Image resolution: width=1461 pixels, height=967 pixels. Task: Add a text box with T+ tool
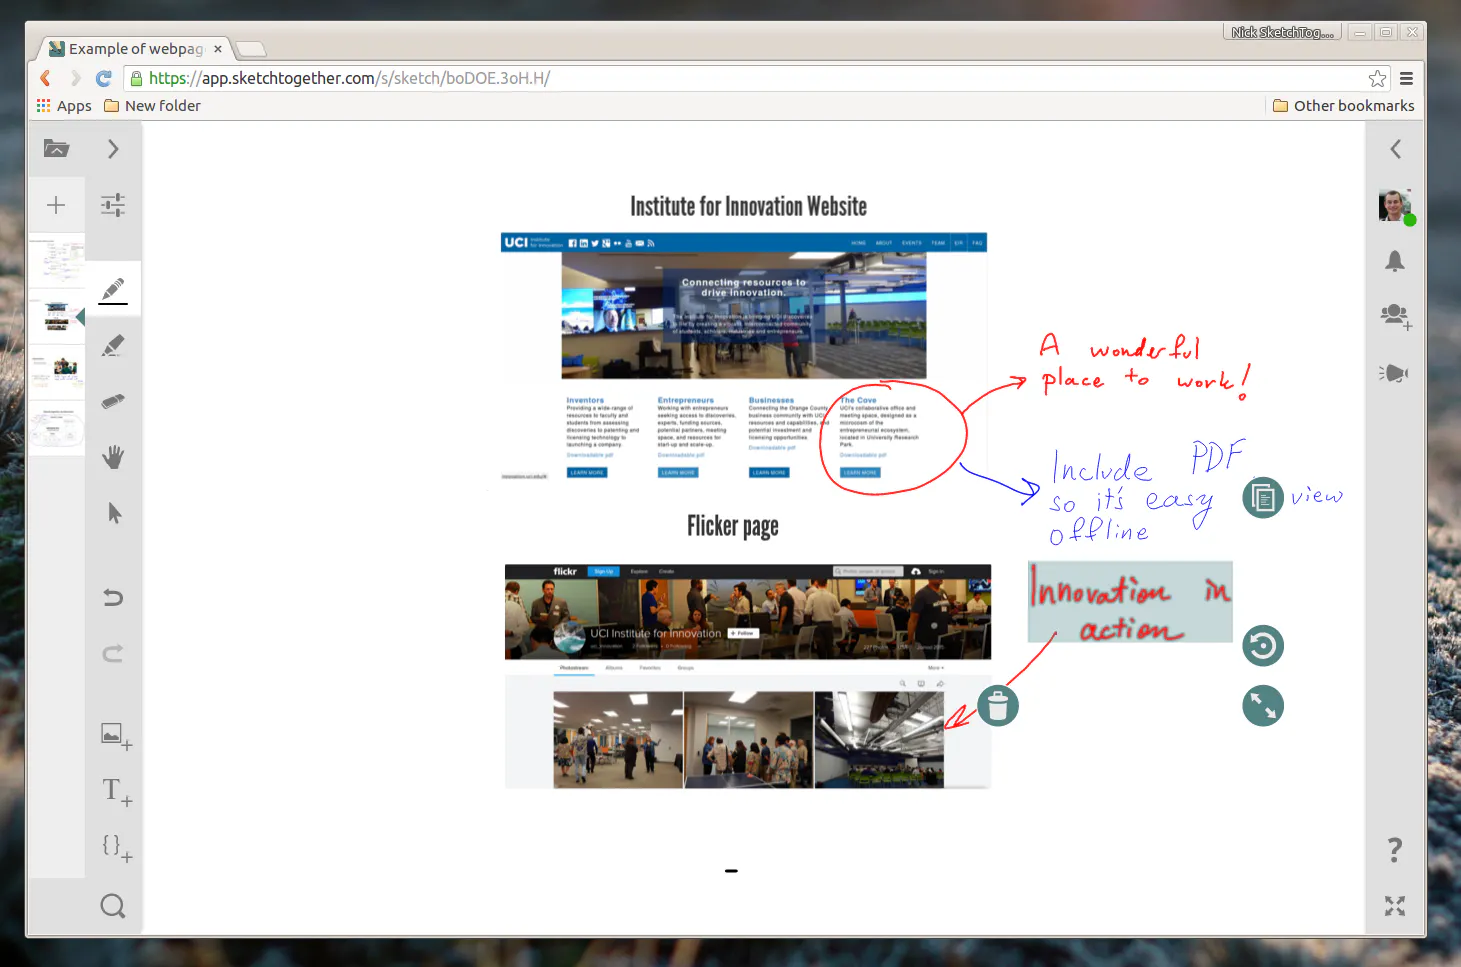point(116,792)
